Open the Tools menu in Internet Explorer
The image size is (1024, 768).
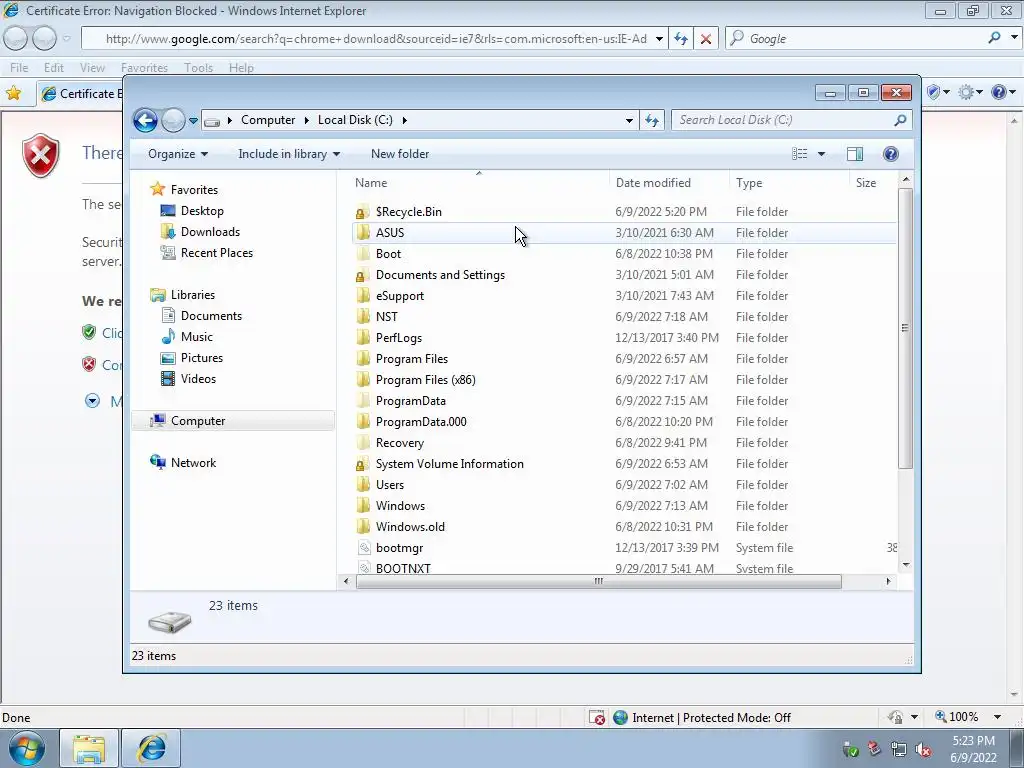(198, 68)
